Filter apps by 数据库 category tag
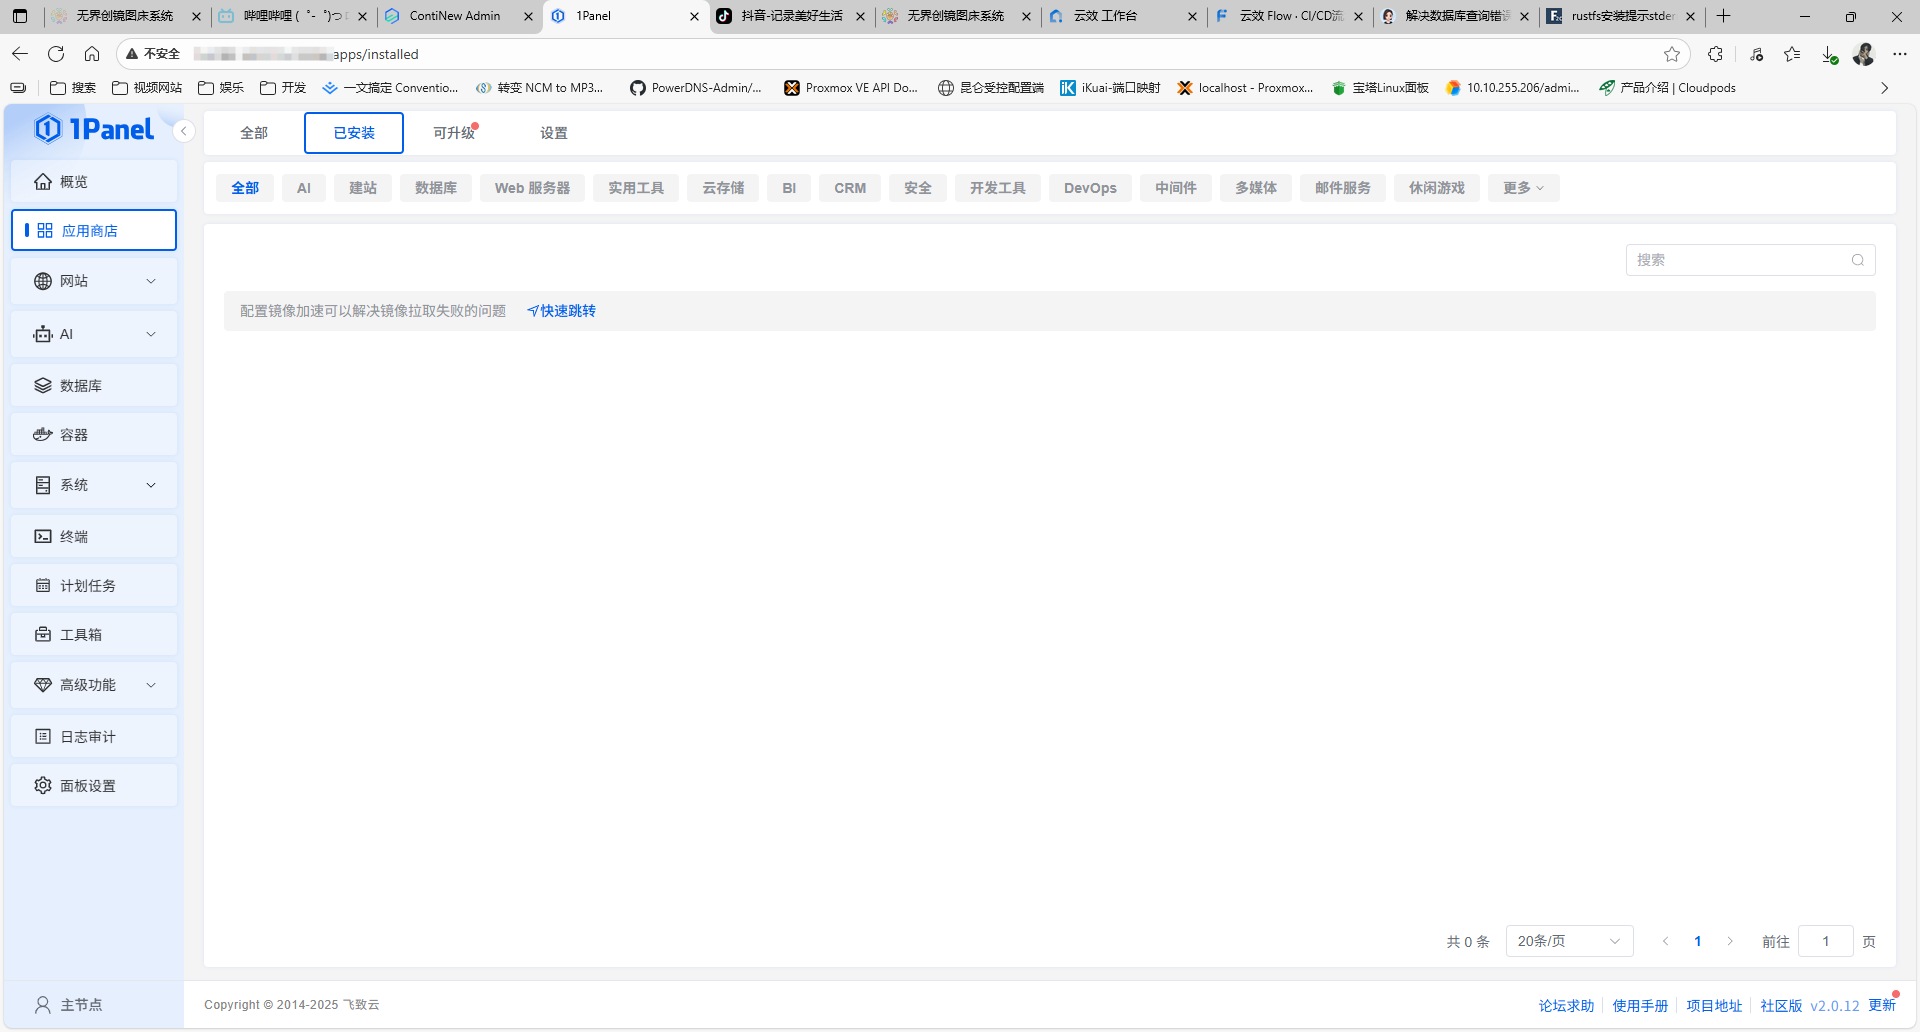The width and height of the screenshot is (1920, 1032). click(x=435, y=188)
